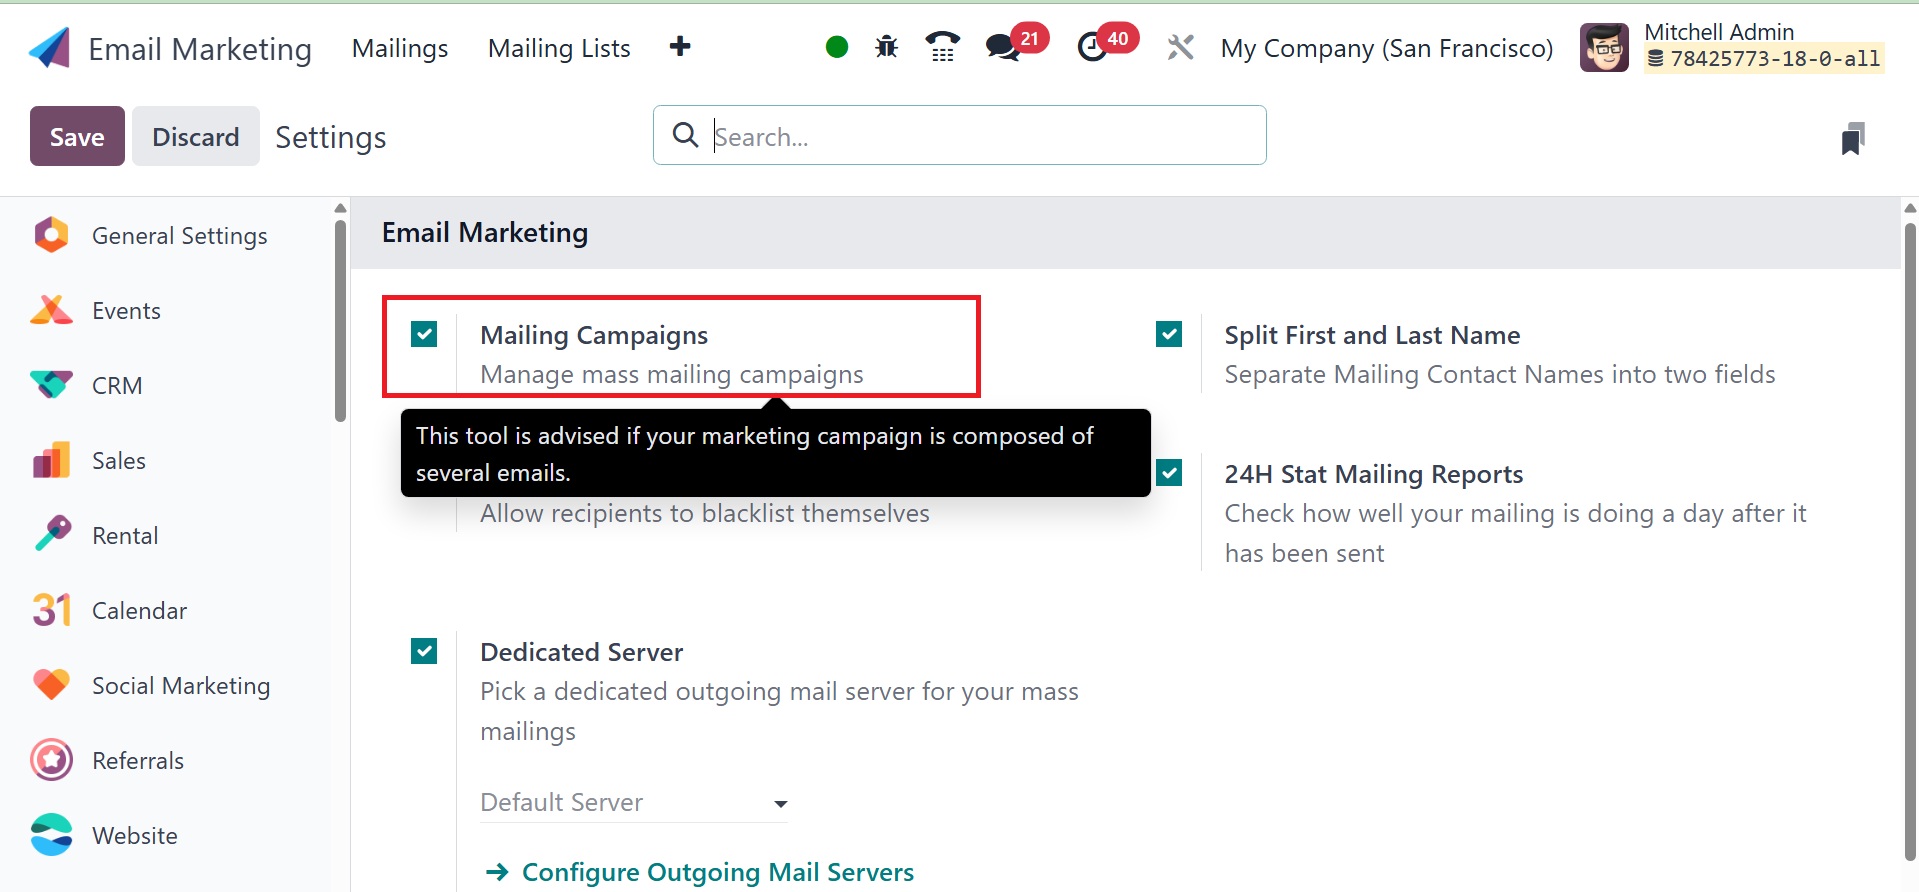Click the VoIP phone icon
This screenshot has height=892, width=1919.
(942, 47)
